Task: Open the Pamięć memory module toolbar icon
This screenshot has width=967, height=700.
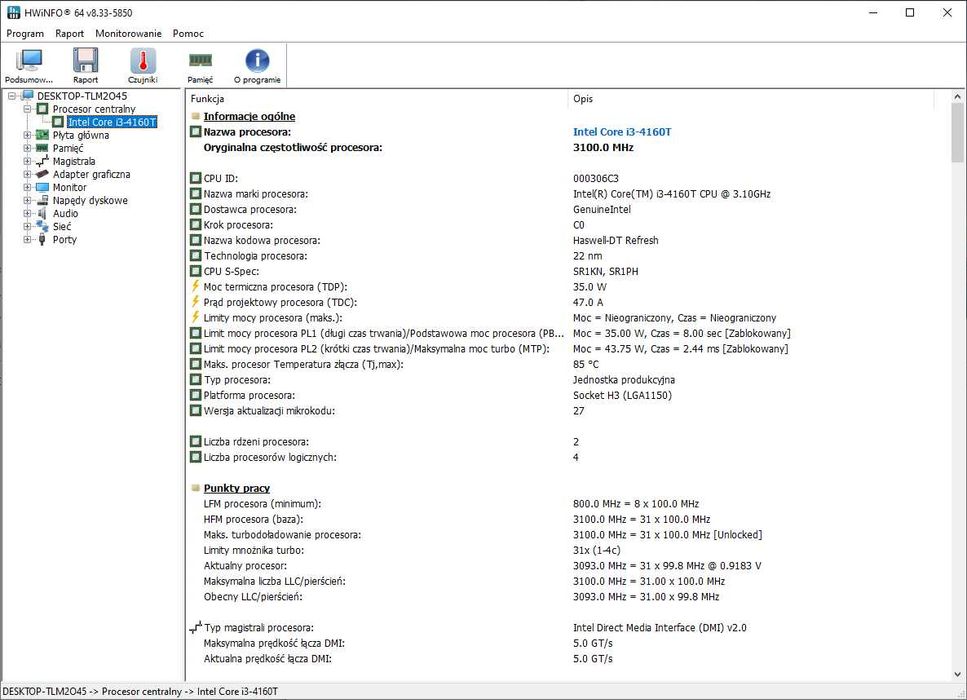Action: [200, 60]
